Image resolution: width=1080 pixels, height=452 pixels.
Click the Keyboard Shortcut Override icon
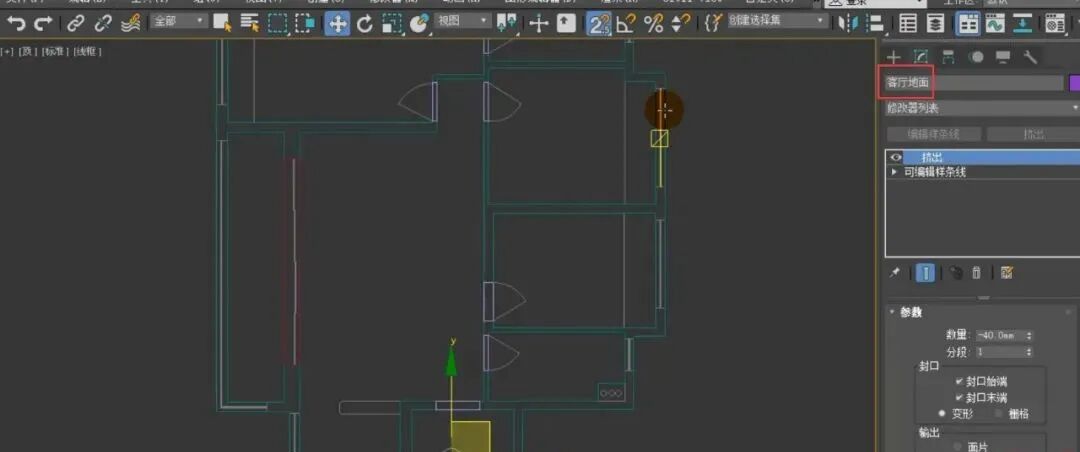[566, 24]
